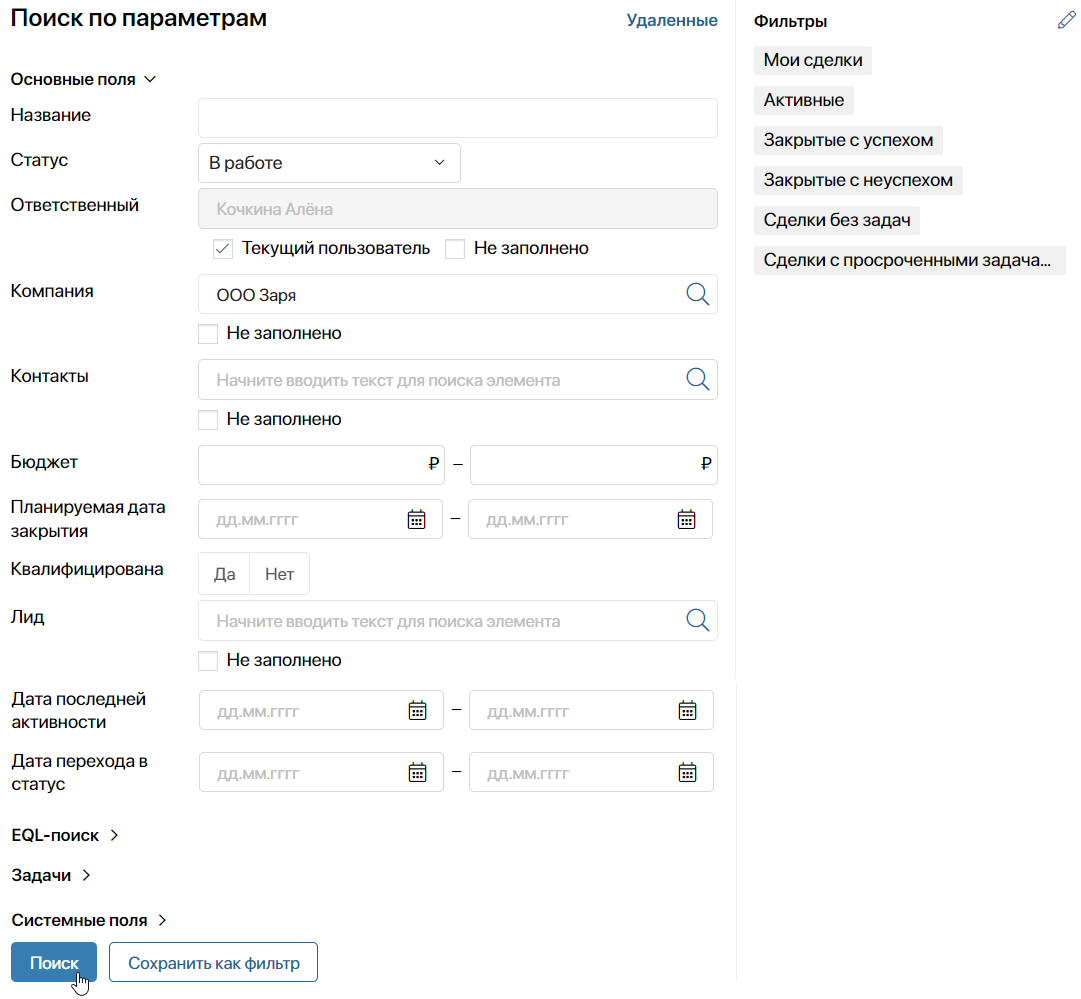Click Сохранить как фильтр button
The height and width of the screenshot is (999, 1081).
coord(213,962)
